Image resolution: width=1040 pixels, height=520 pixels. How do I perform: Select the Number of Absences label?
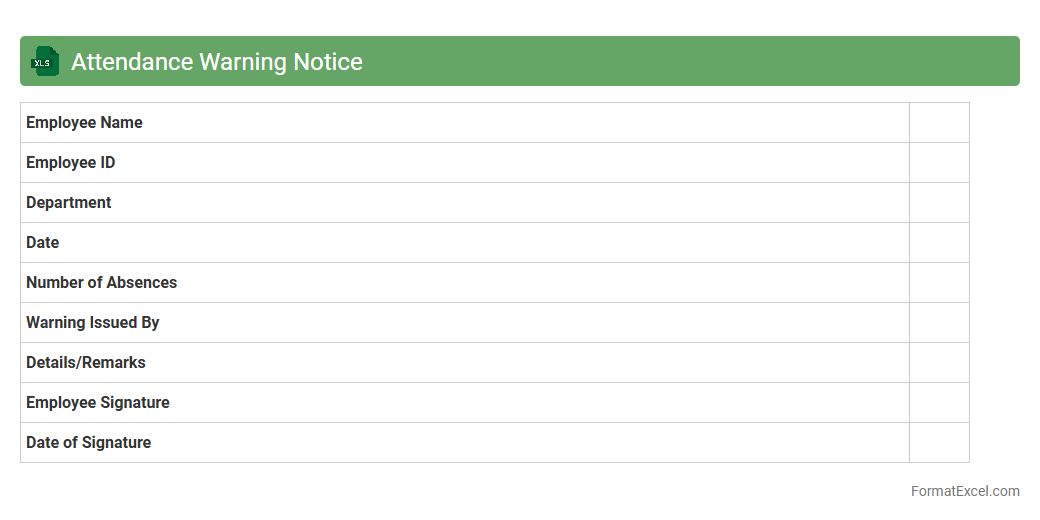[101, 283]
